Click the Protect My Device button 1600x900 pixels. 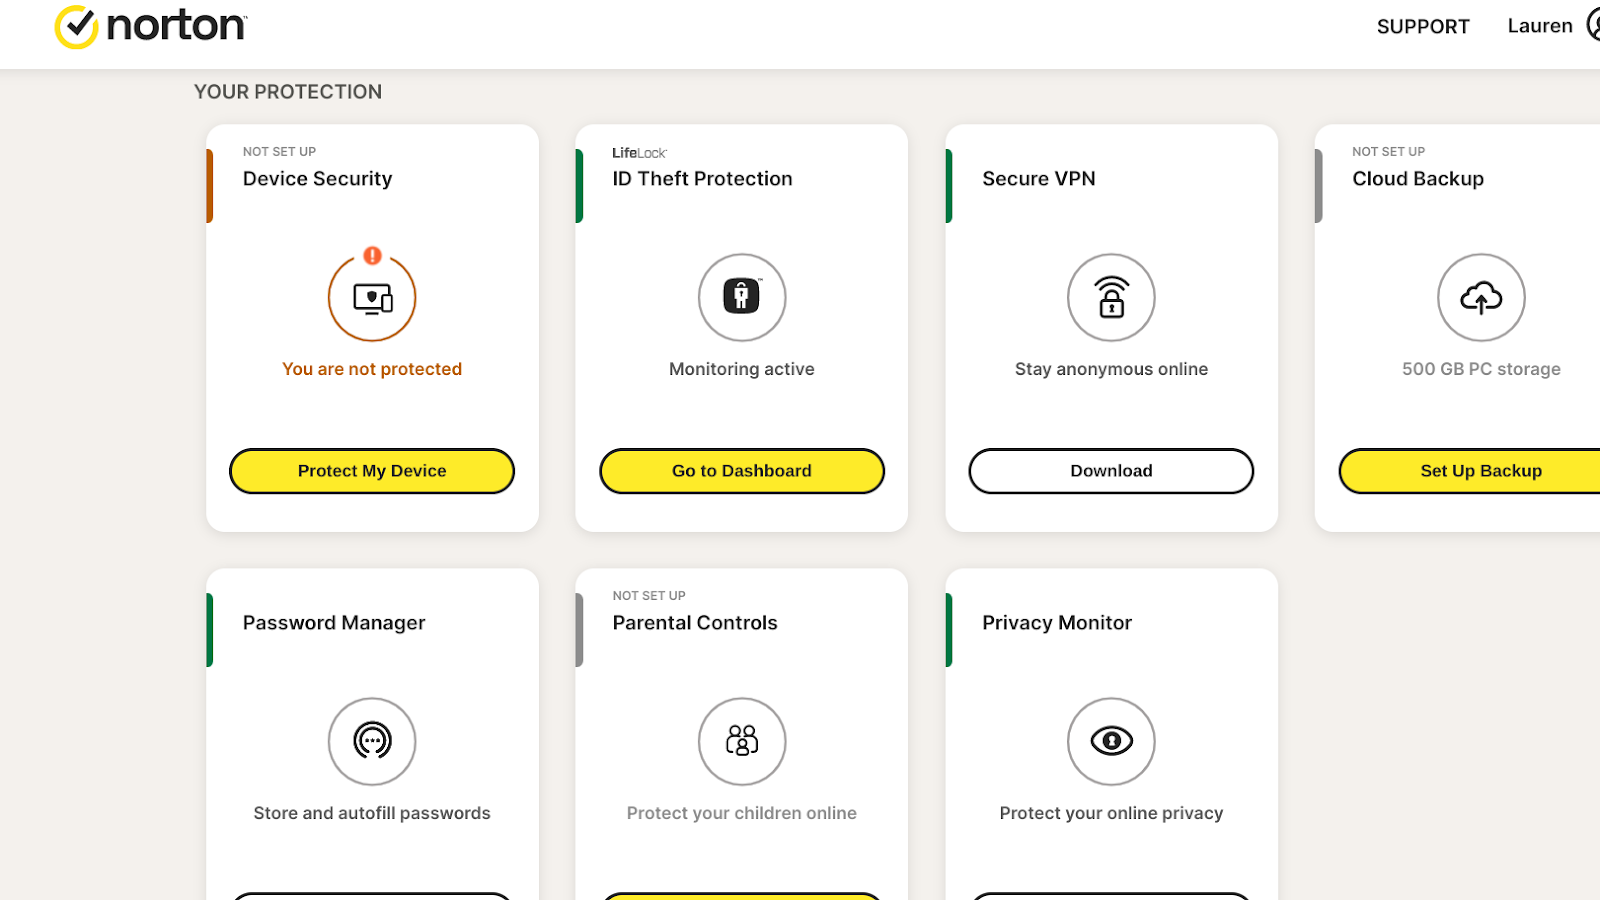click(372, 471)
